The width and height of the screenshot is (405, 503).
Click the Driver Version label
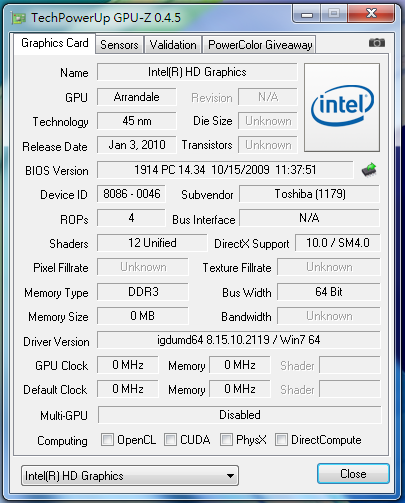(56, 342)
